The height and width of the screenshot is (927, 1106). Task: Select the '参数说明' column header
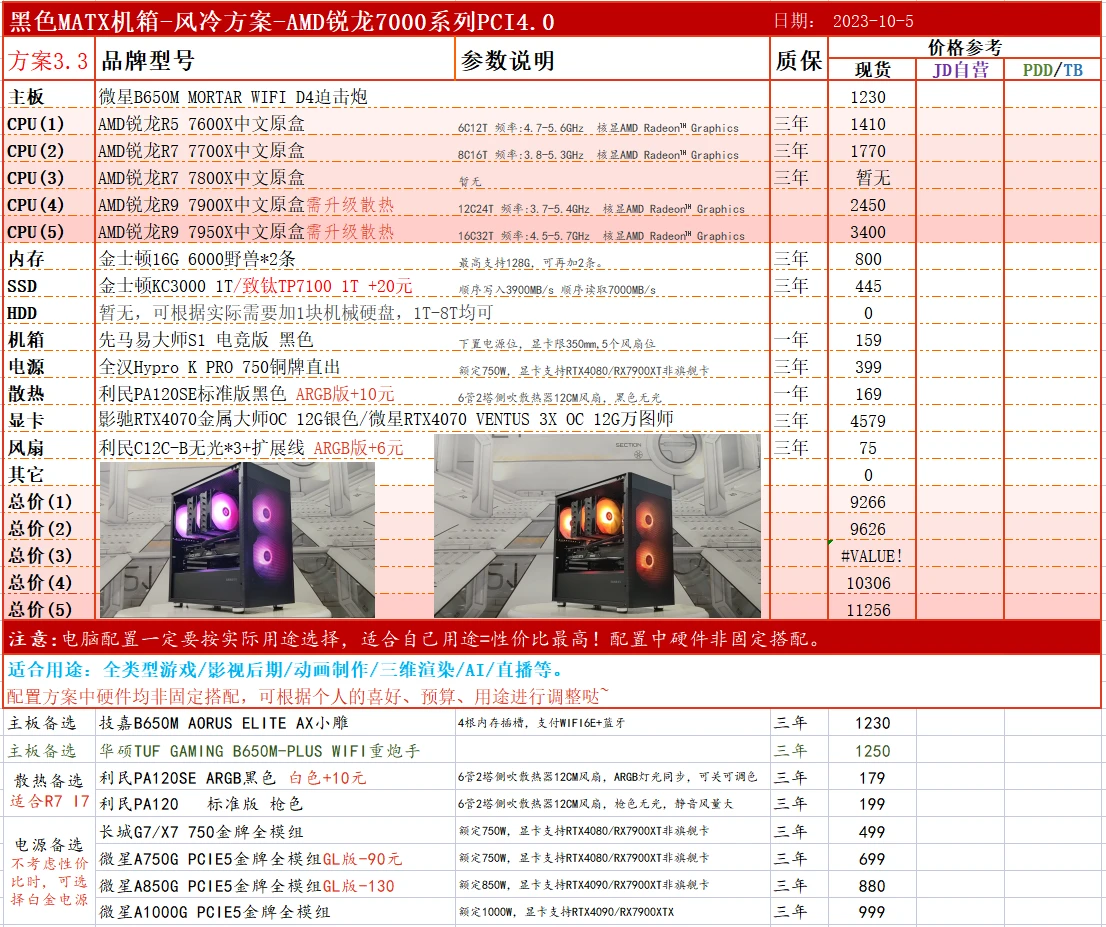[507, 61]
